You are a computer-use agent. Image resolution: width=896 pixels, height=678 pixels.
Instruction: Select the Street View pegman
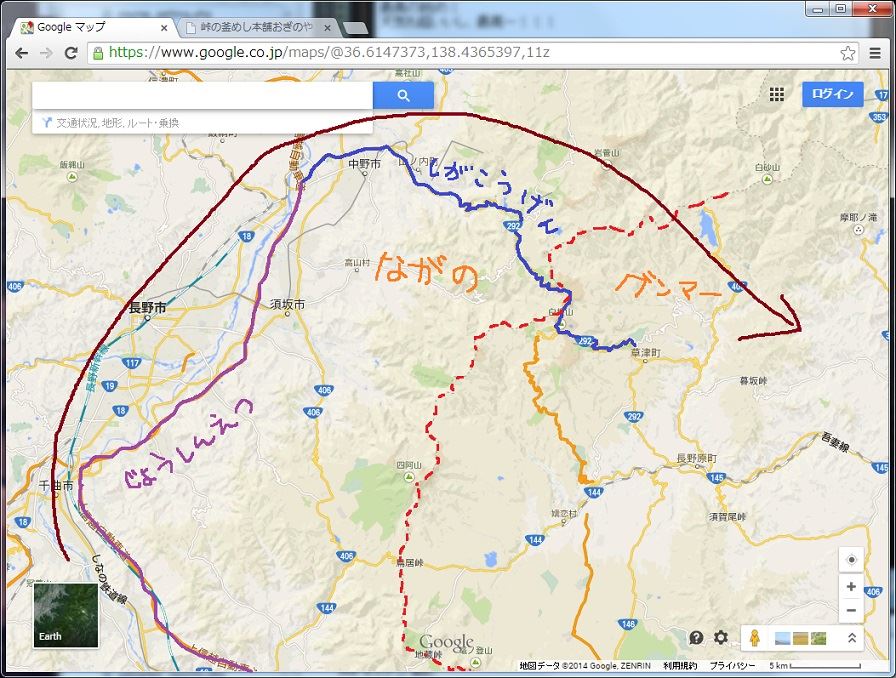coord(755,637)
